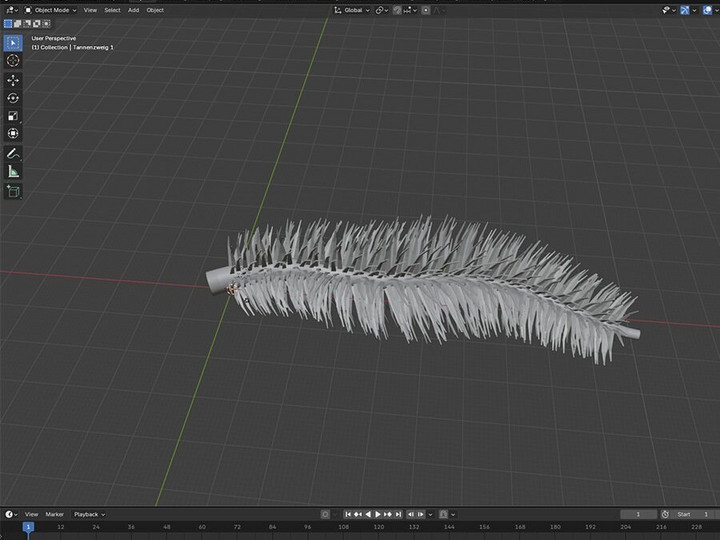Play animation in reverse
Screen dimensions: 720x540
coord(368,514)
